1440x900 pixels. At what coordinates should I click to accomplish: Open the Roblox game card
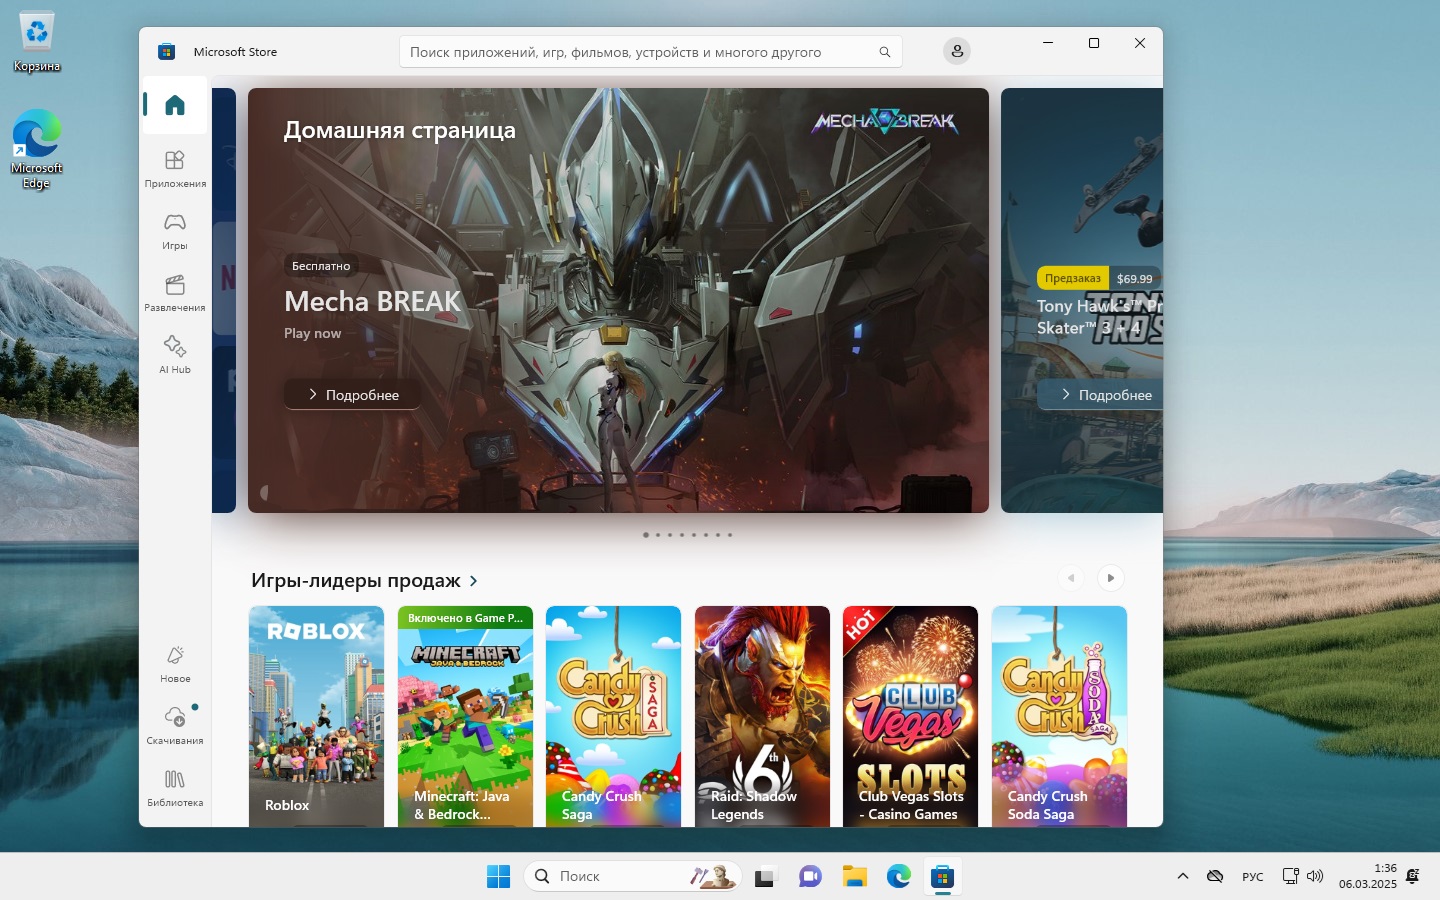(316, 716)
